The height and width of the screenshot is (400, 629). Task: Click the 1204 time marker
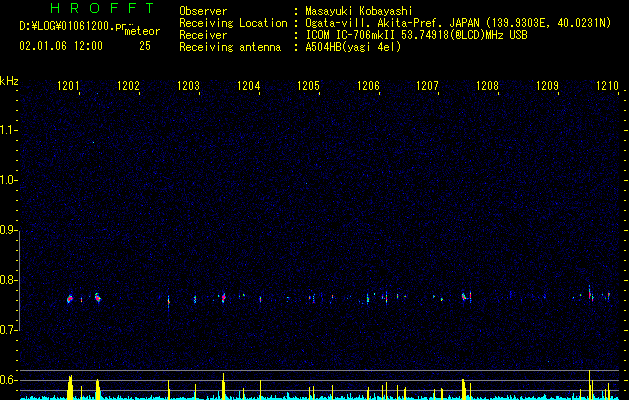pos(248,85)
